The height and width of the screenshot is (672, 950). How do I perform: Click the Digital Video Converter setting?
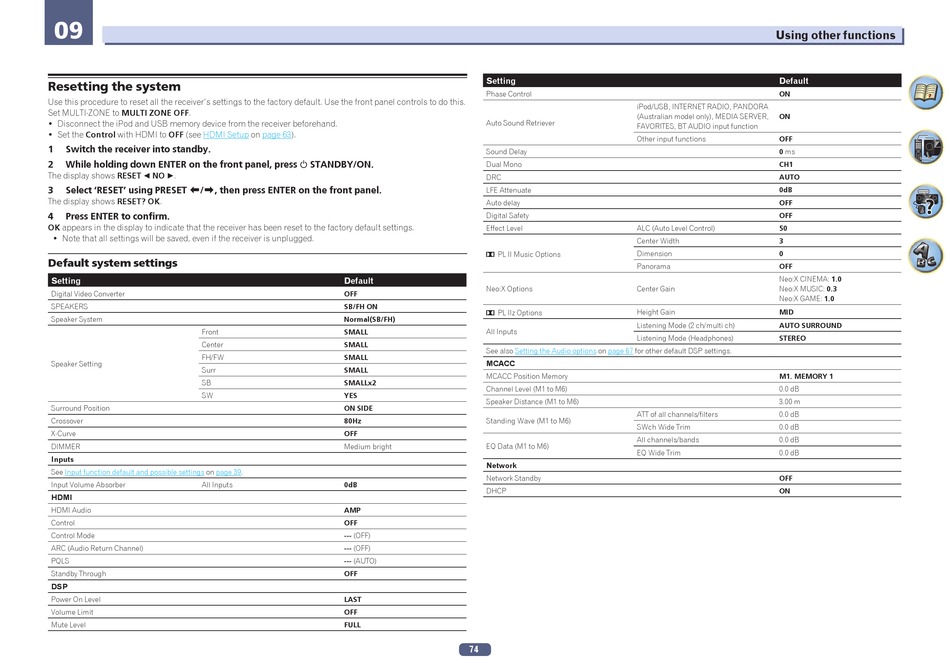88,294
